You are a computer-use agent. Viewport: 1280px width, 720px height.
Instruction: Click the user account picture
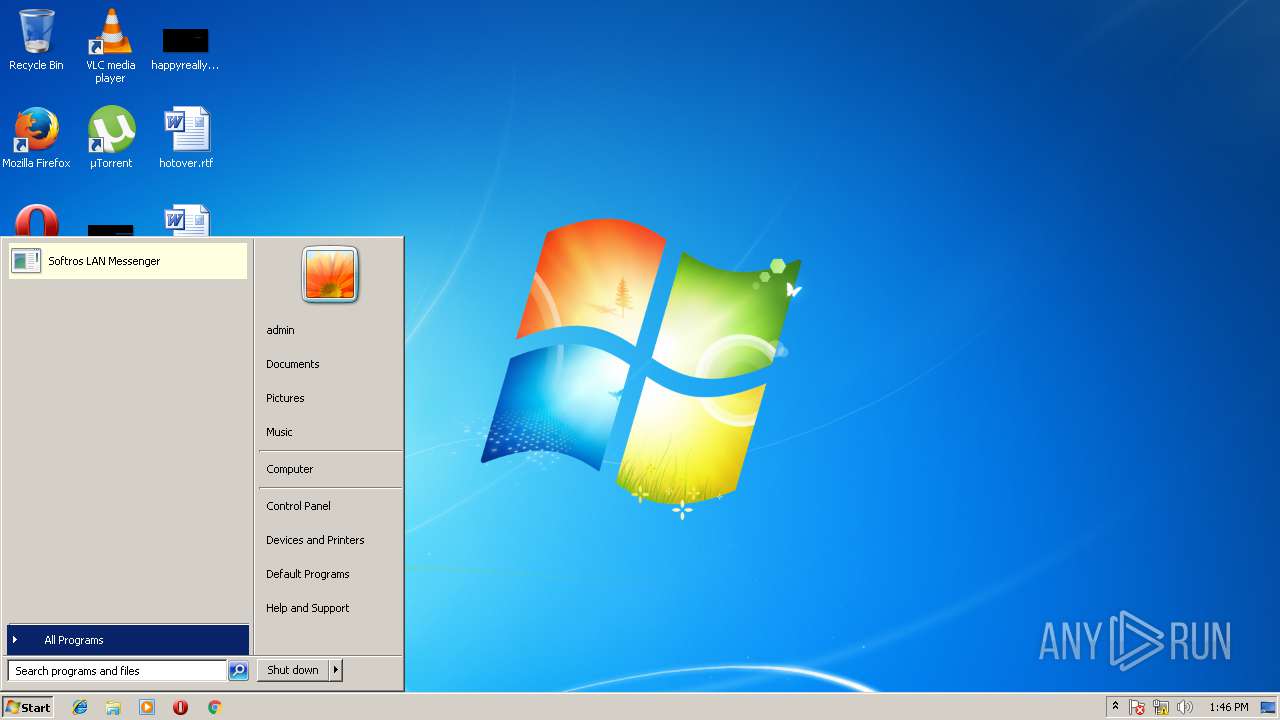pos(330,274)
